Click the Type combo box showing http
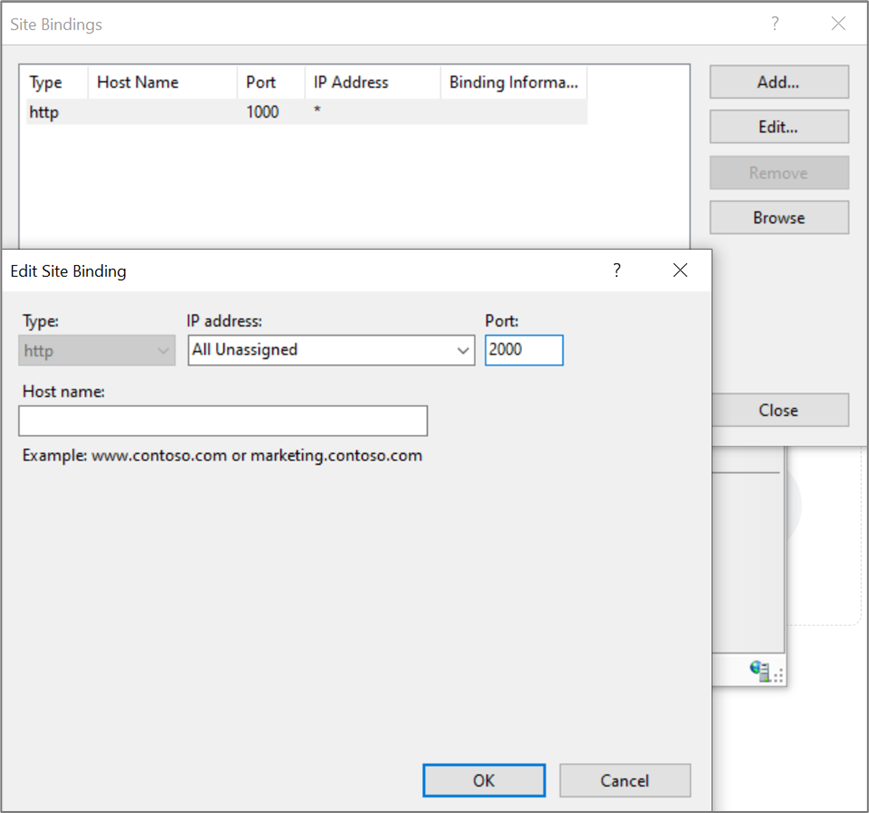Viewport: 869px width, 813px height. pos(97,350)
